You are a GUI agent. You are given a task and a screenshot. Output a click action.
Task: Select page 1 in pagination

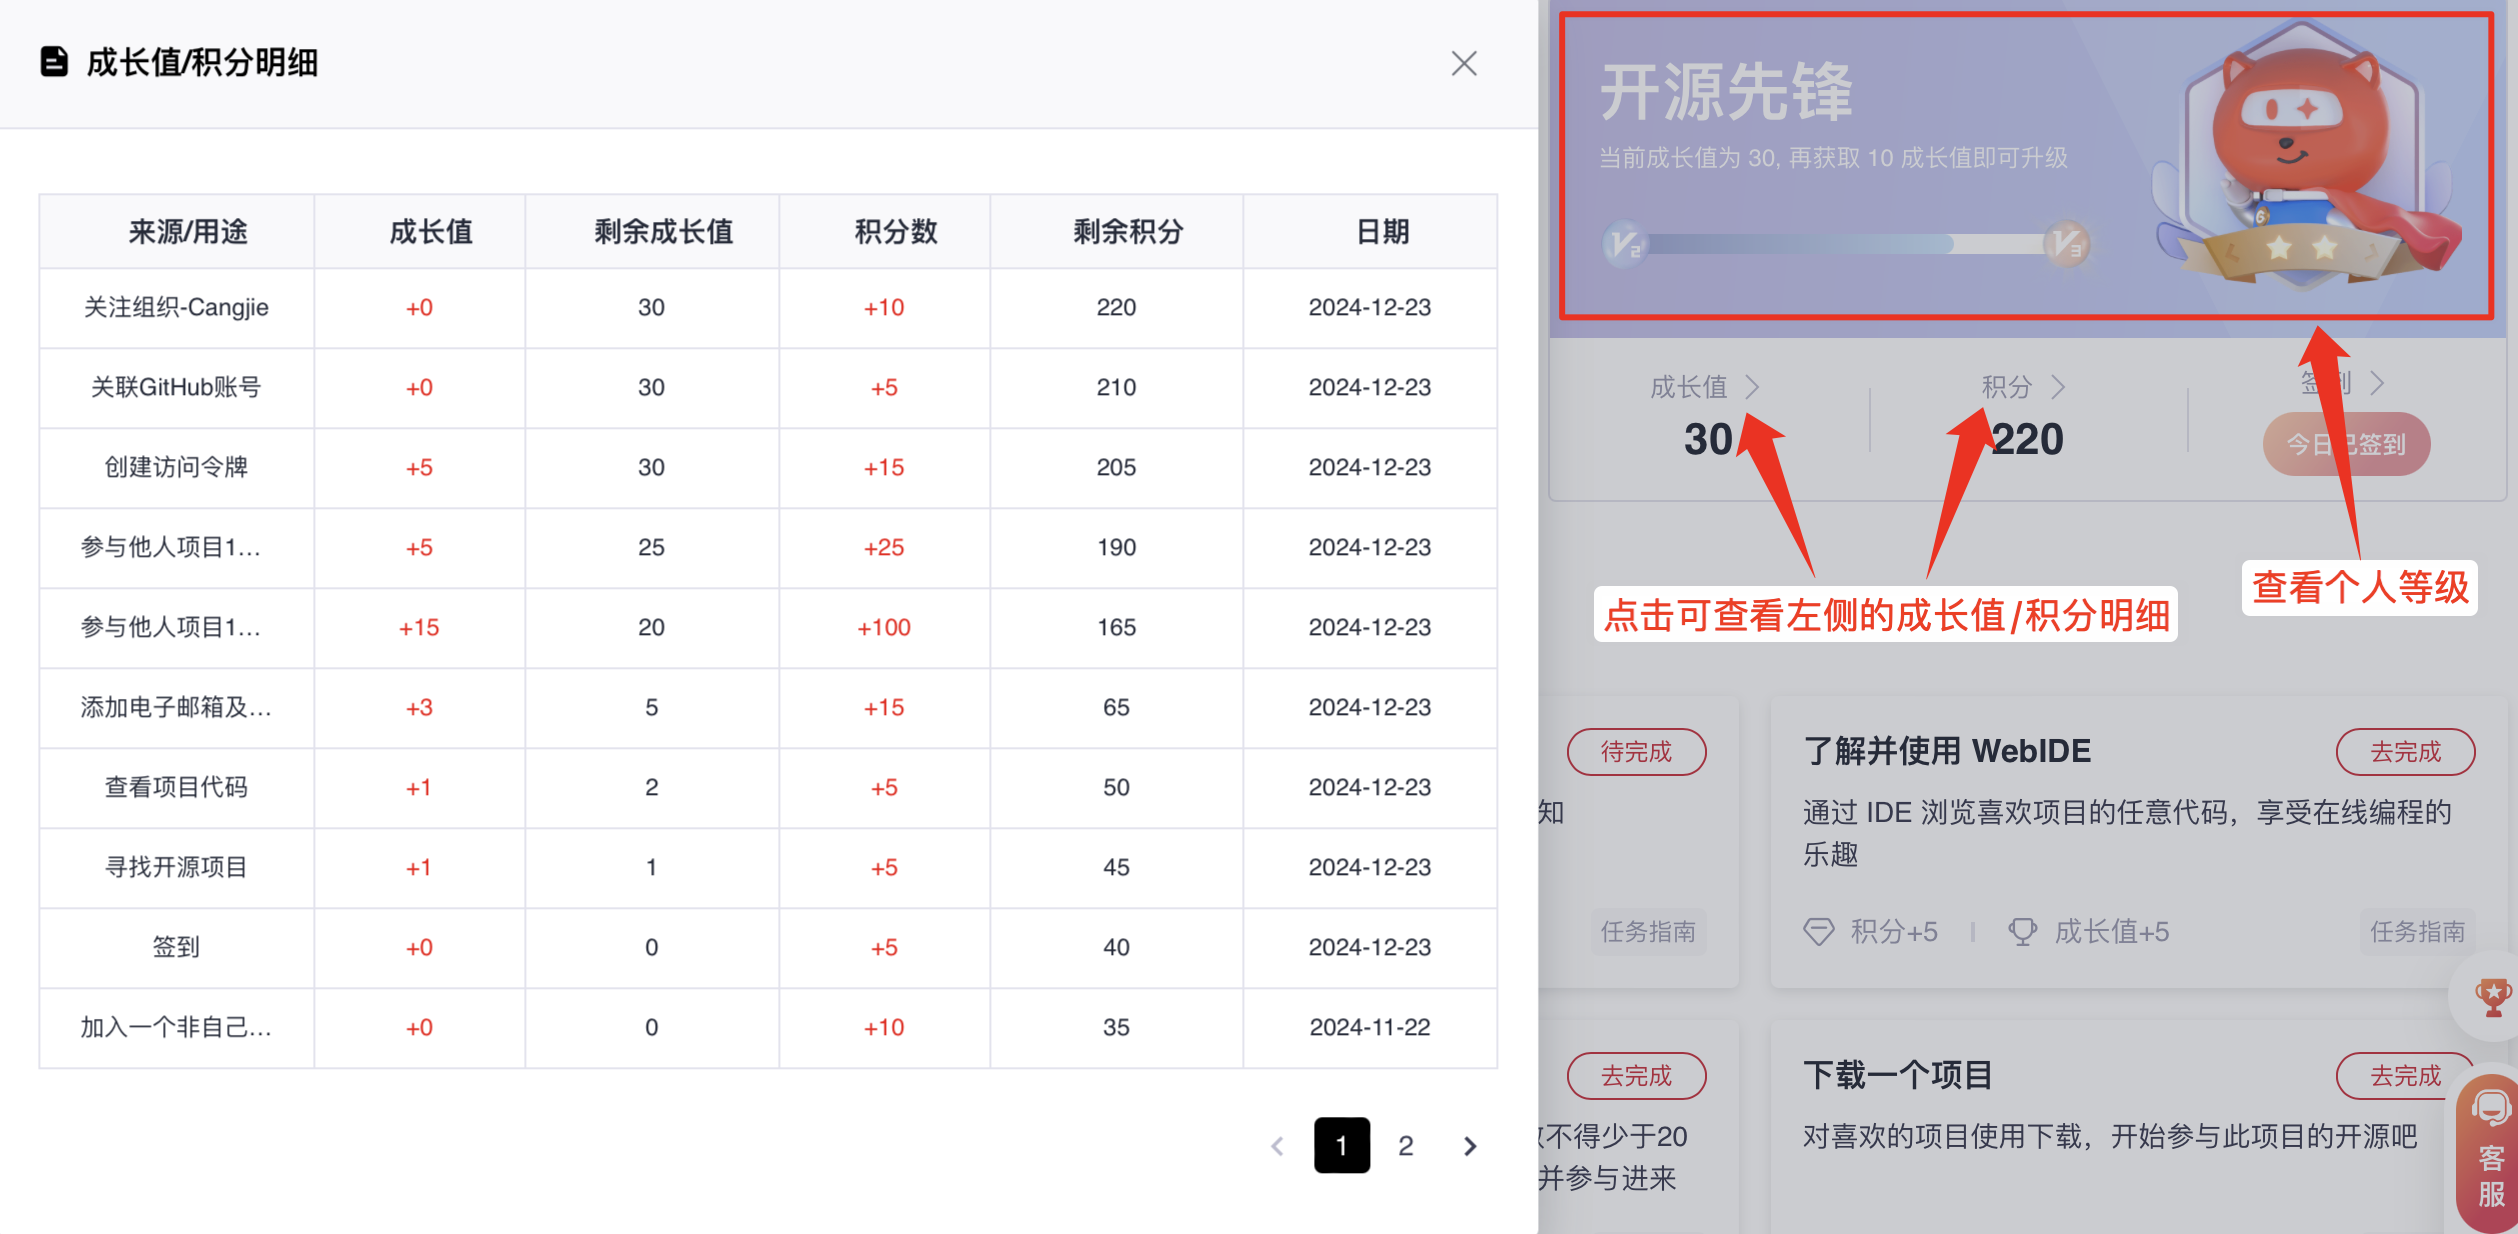tap(1341, 1146)
